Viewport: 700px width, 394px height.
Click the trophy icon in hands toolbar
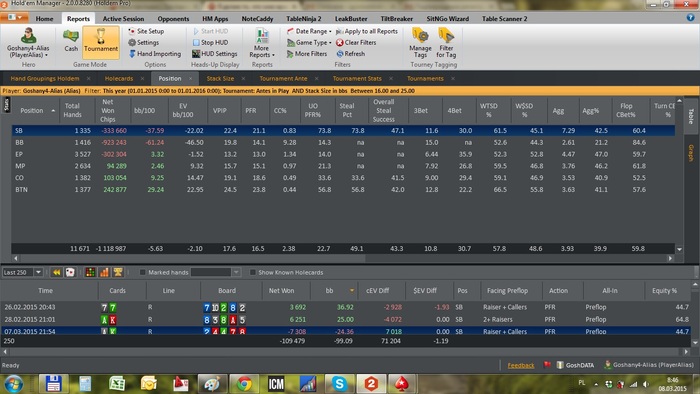pos(118,272)
